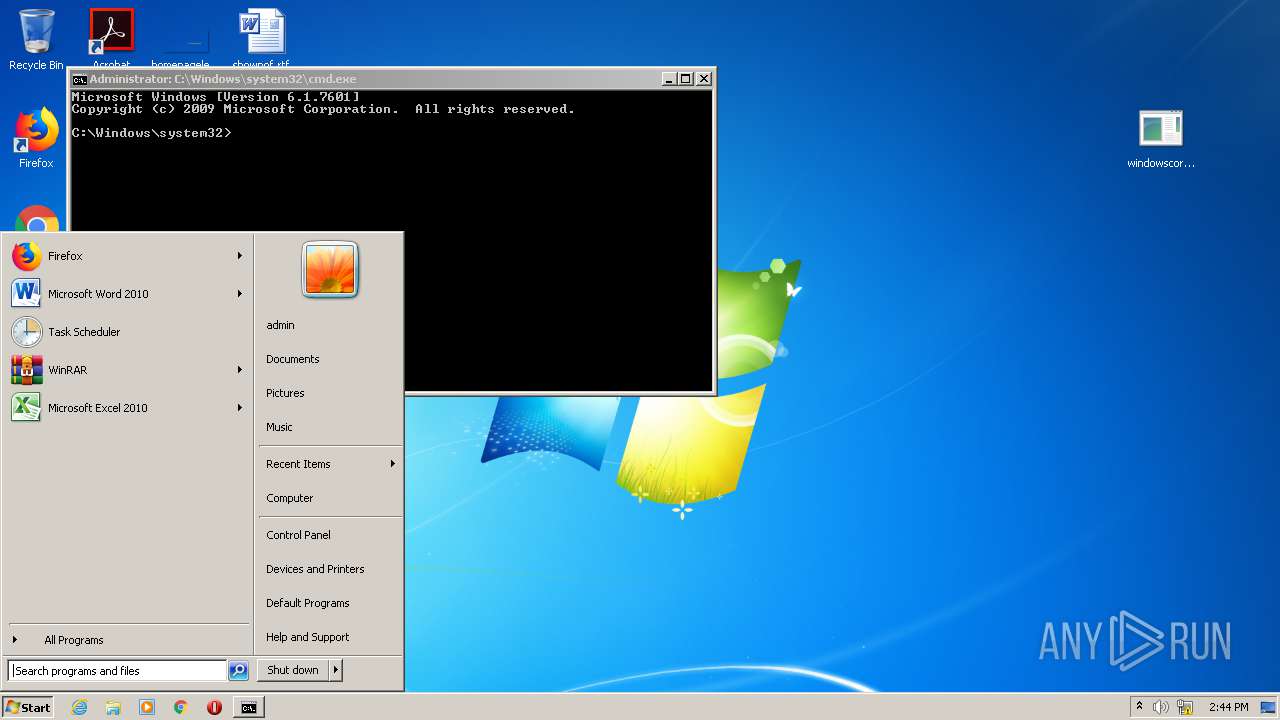The height and width of the screenshot is (720, 1280).
Task: Open Internet Explorer from the taskbar
Action: [x=79, y=707]
